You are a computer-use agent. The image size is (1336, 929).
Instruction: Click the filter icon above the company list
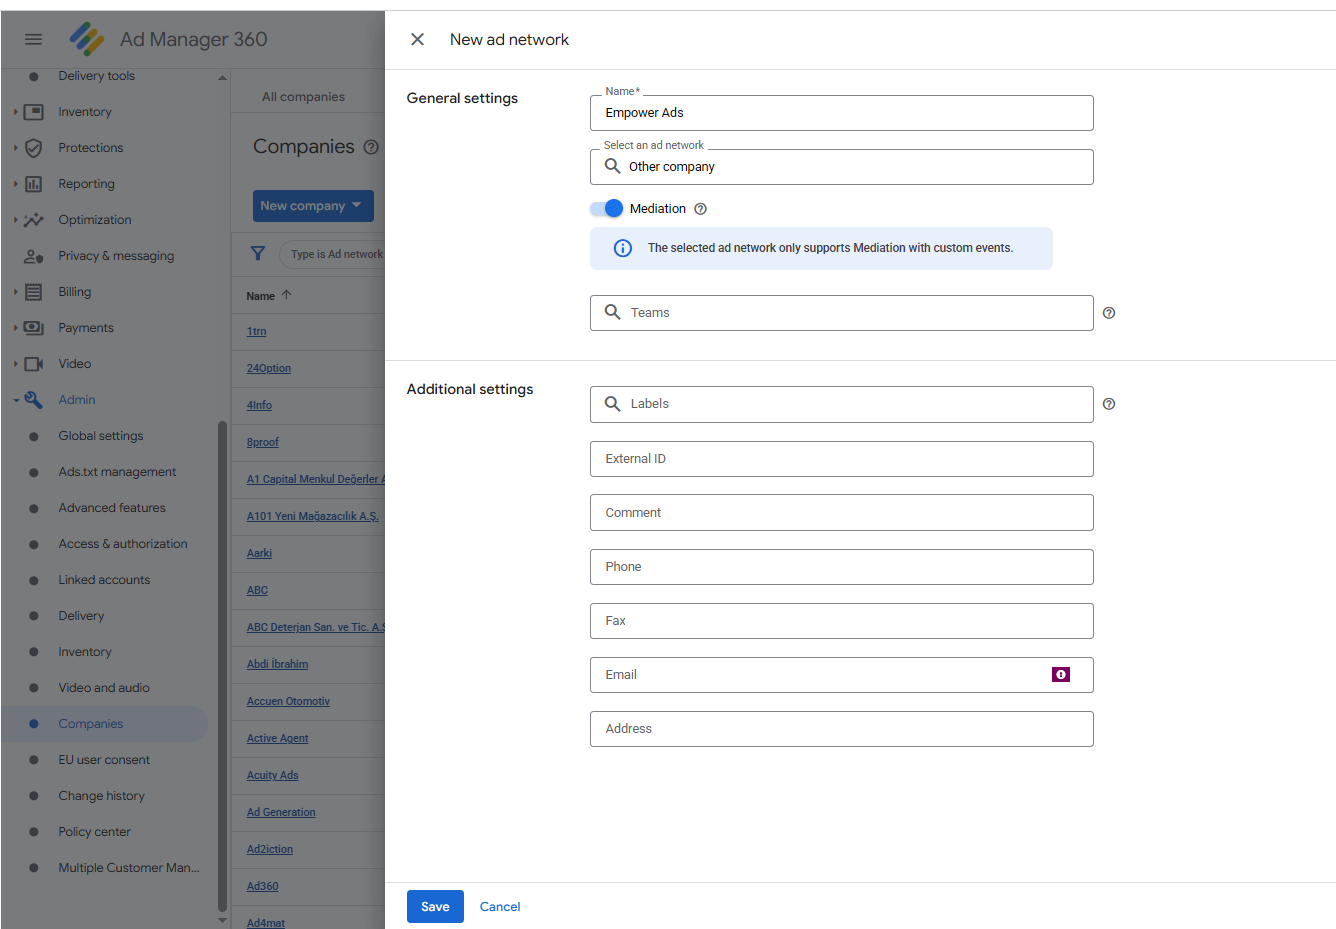point(258,254)
